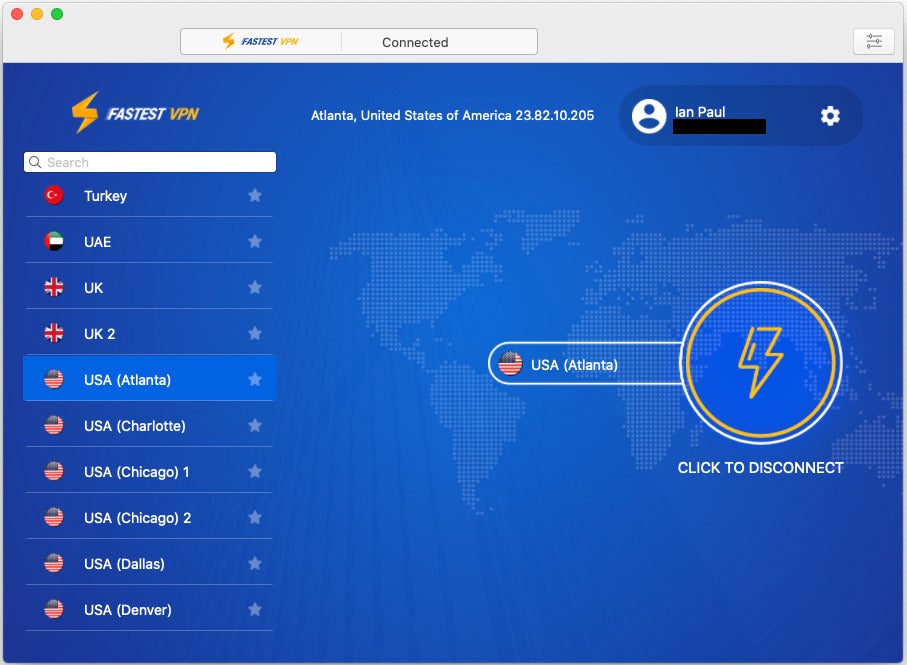Image resolution: width=907 pixels, height=665 pixels.
Task: Click the FastestVPN logo in title bar
Action: [x=261, y=42]
